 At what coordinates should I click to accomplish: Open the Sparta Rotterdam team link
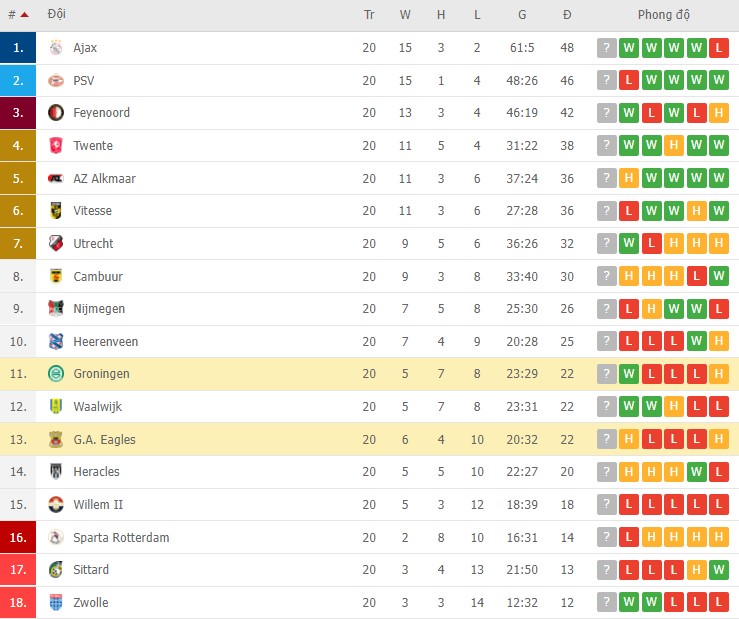(x=121, y=538)
